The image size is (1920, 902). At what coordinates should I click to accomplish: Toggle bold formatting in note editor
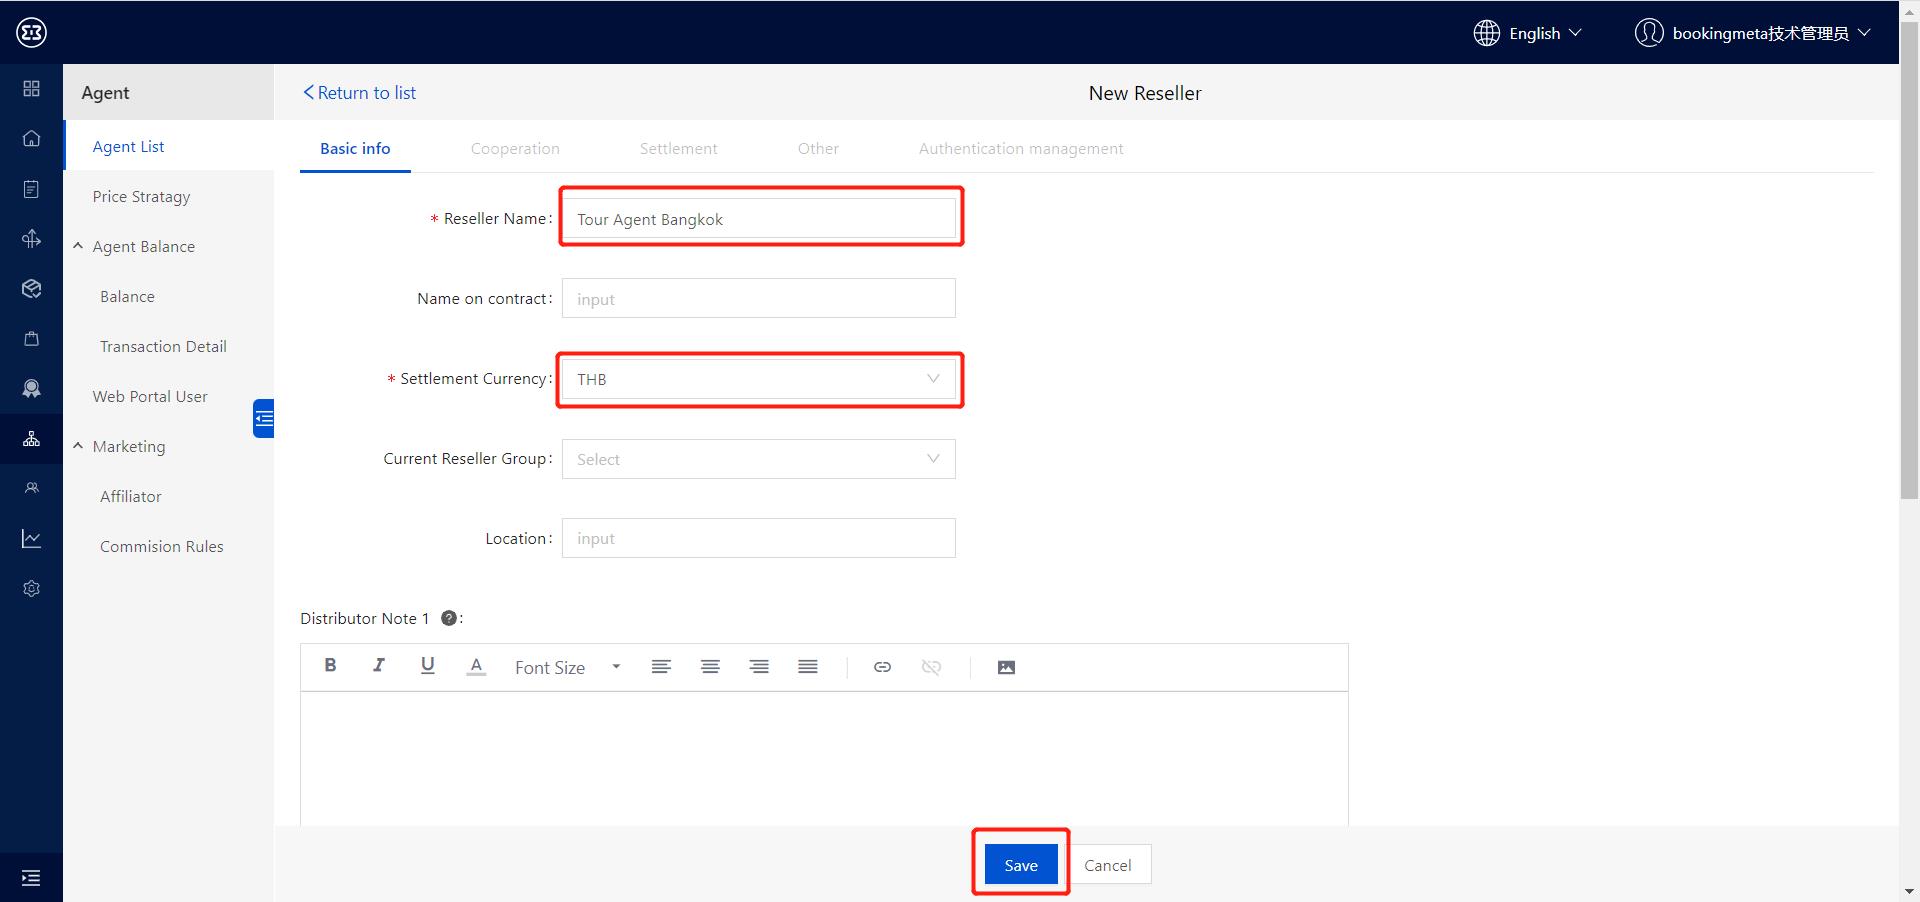(x=330, y=666)
